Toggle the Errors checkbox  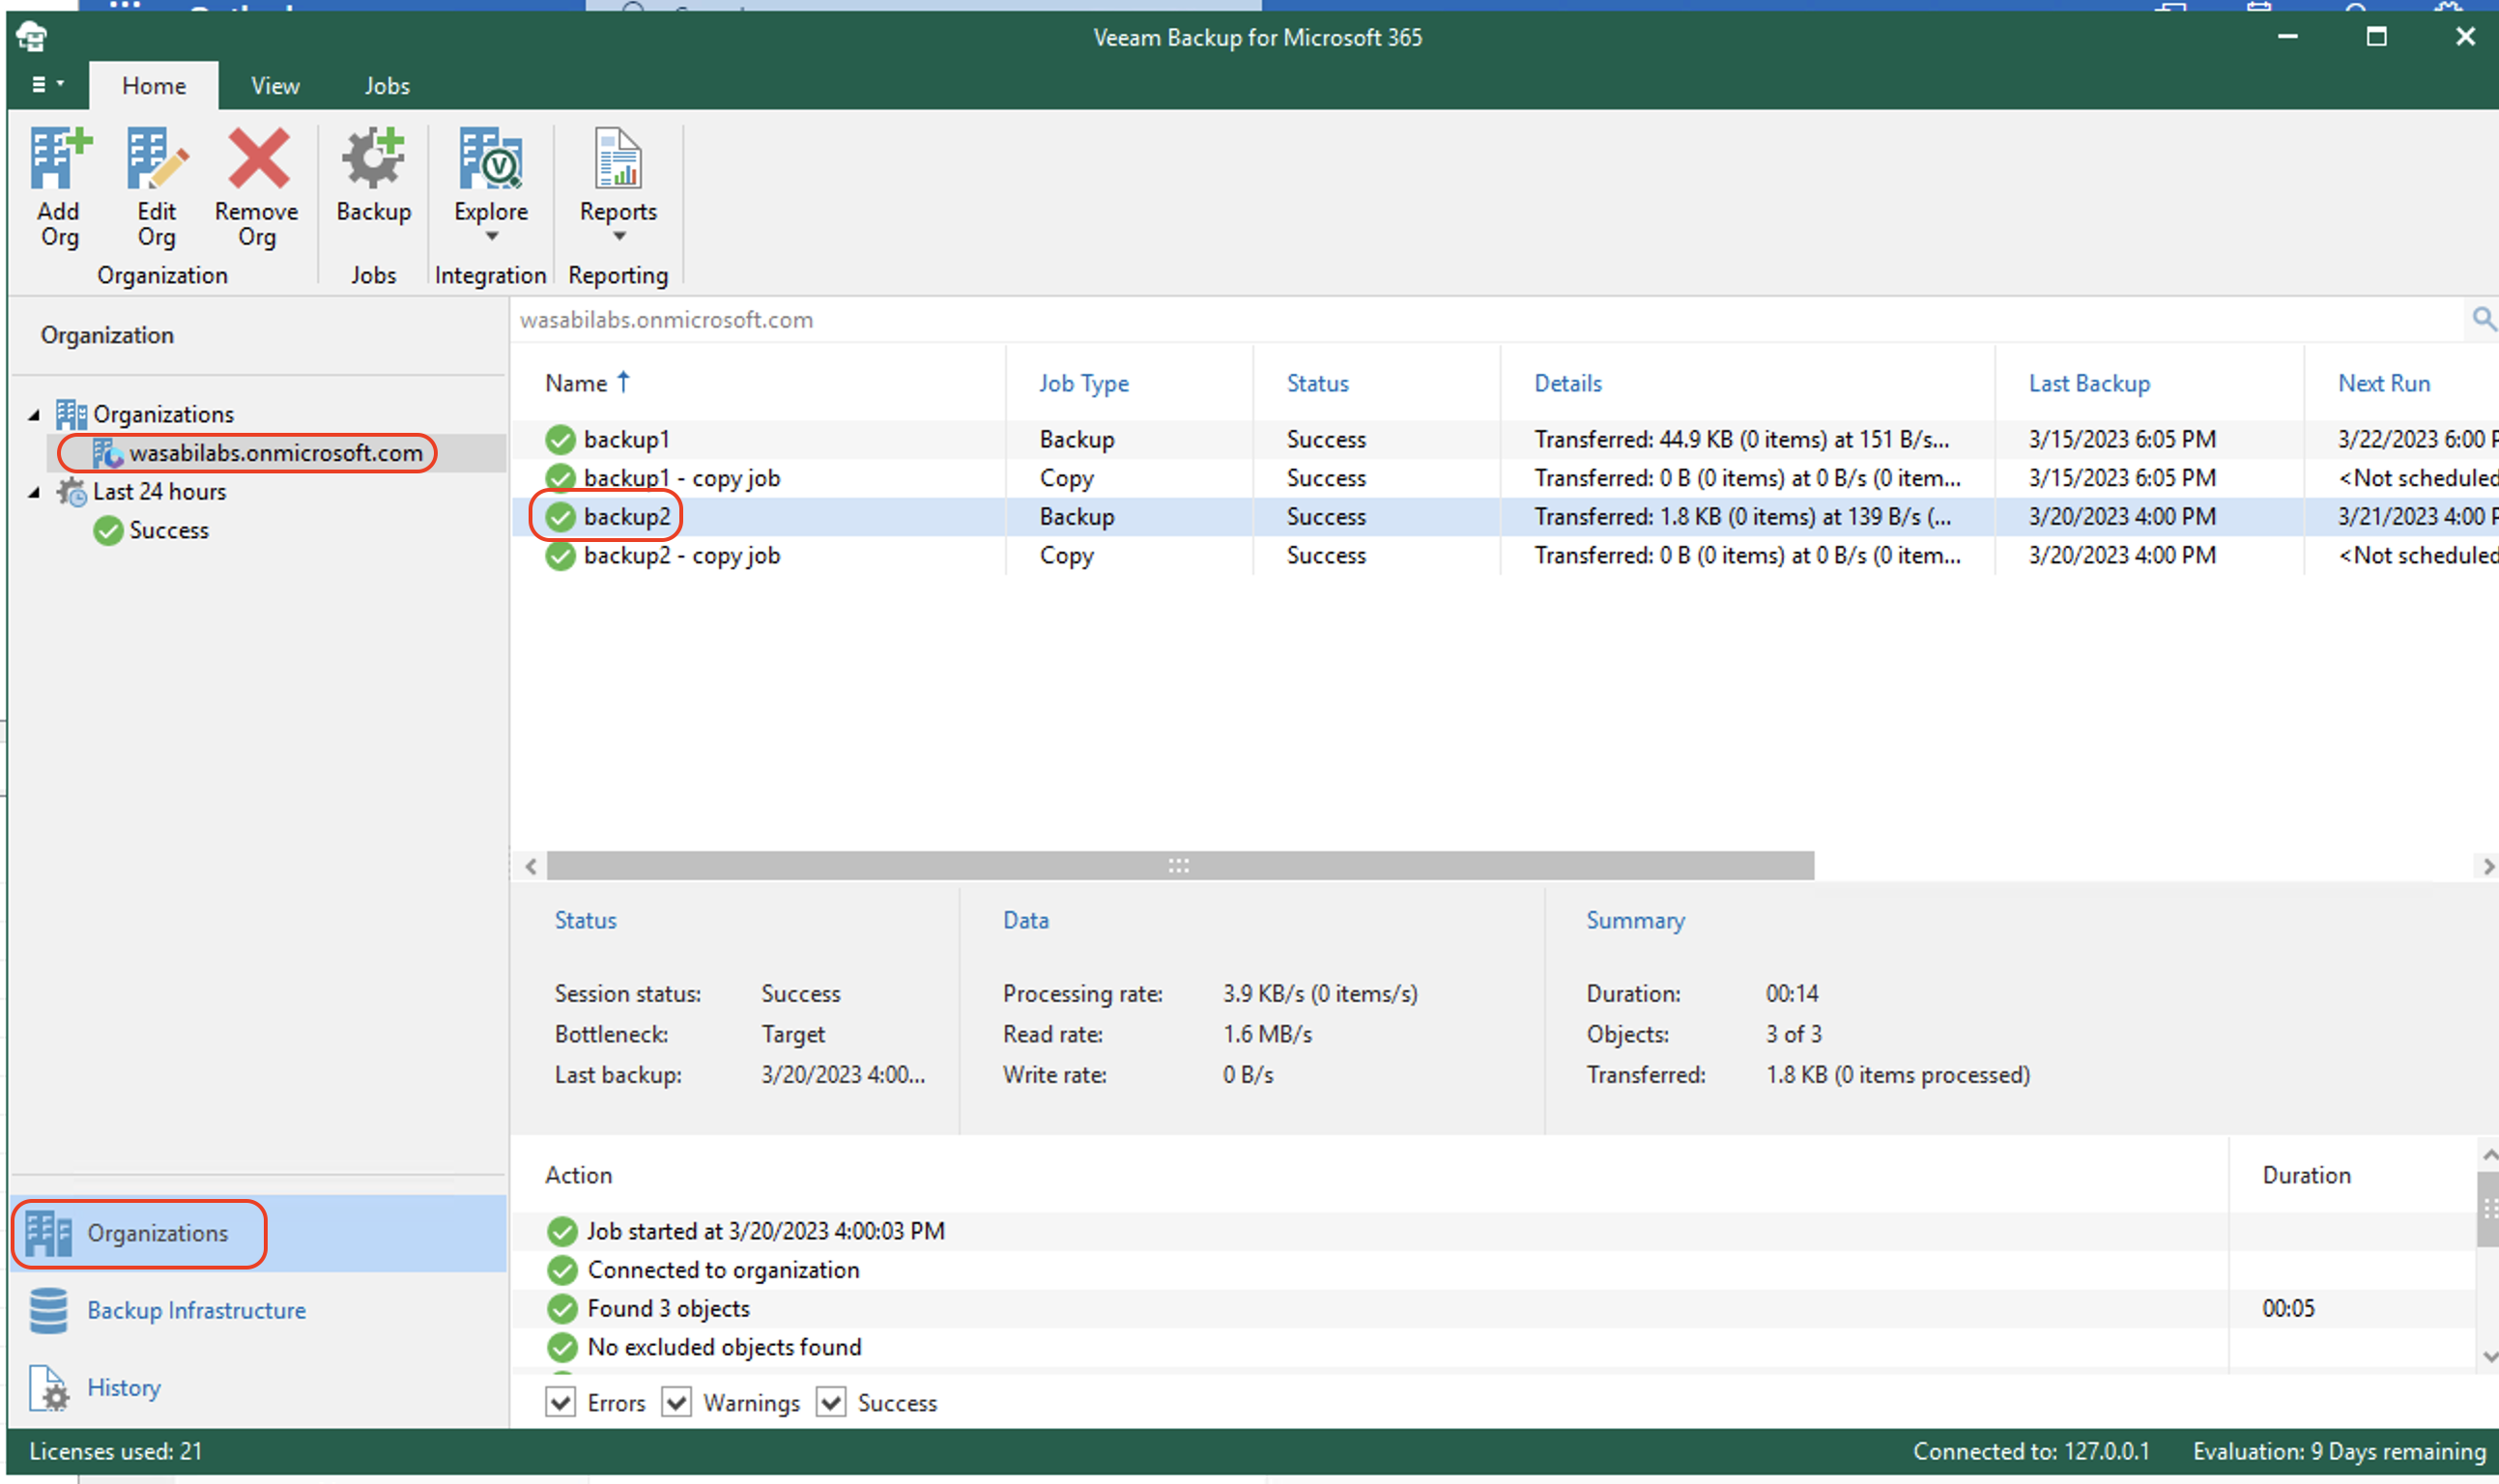click(x=561, y=1402)
